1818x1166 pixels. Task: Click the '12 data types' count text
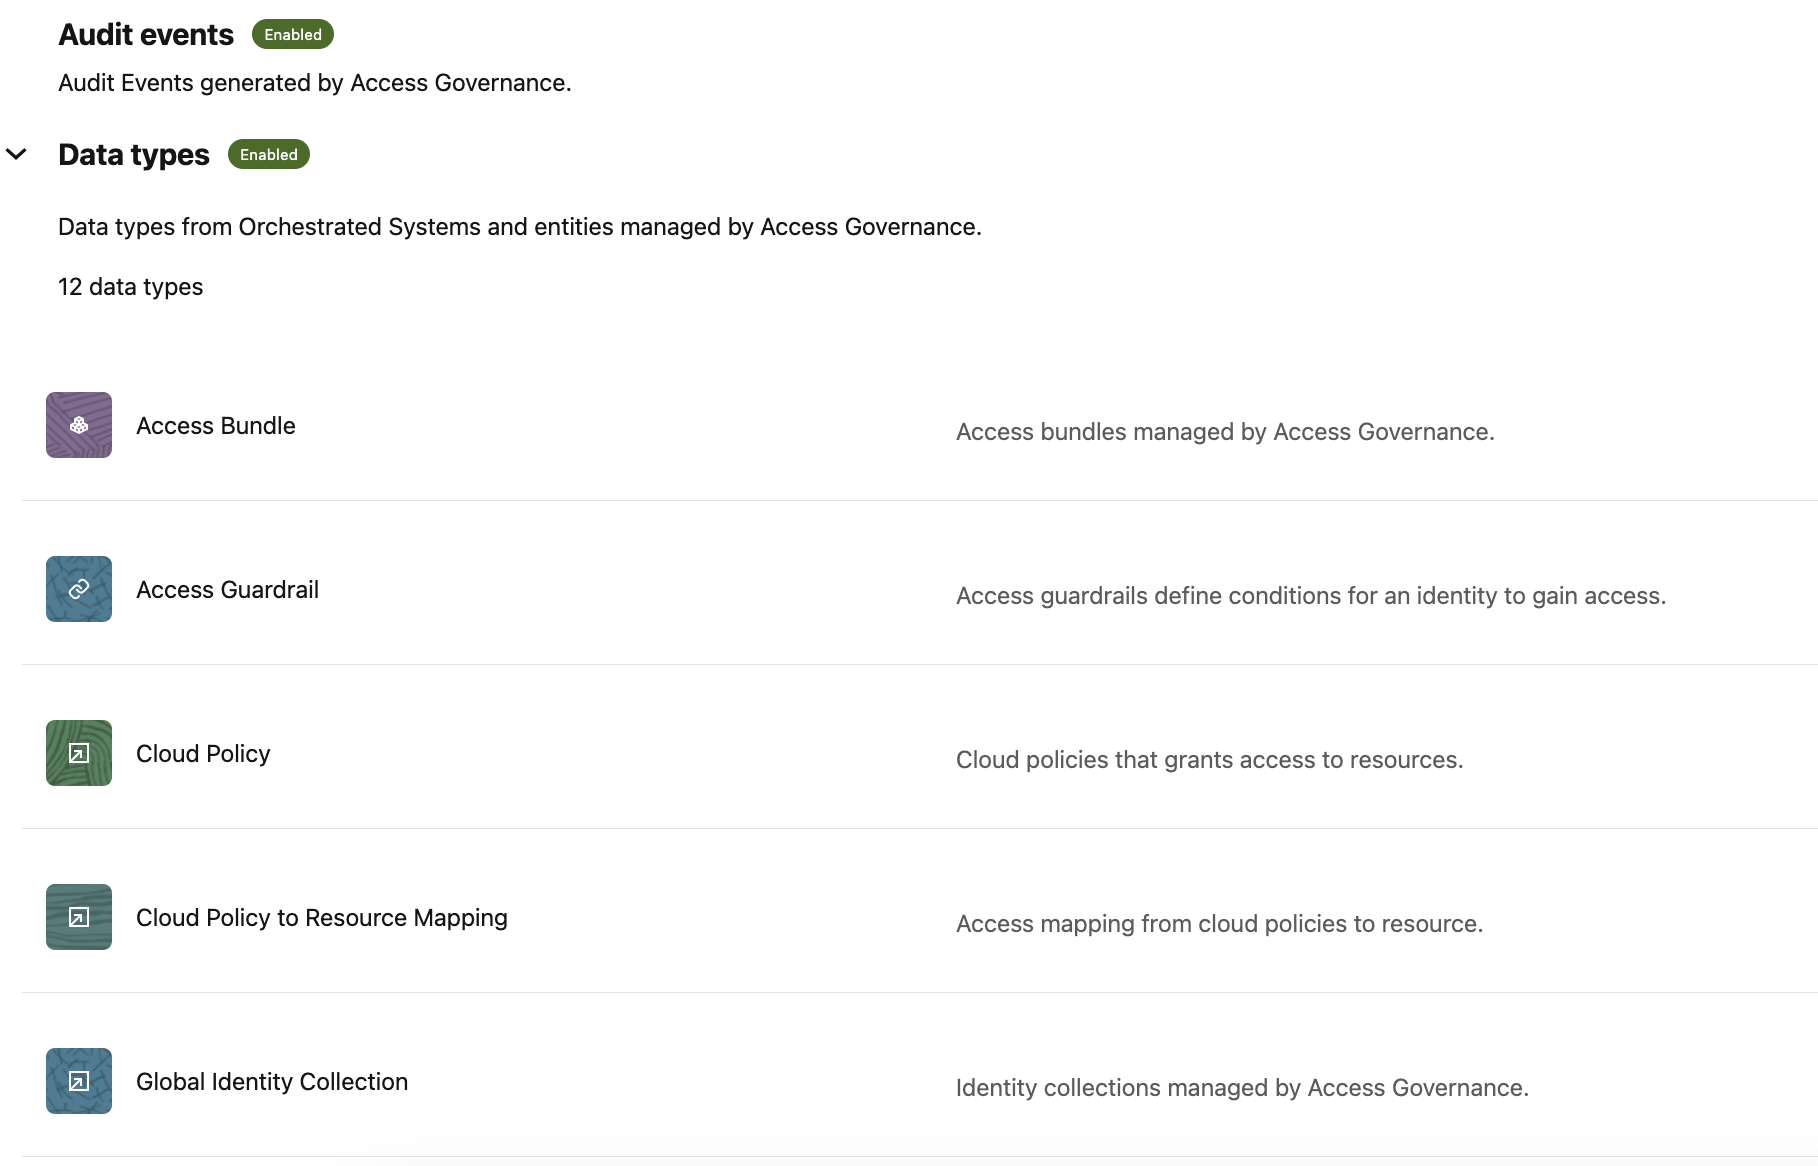pyautogui.click(x=130, y=287)
